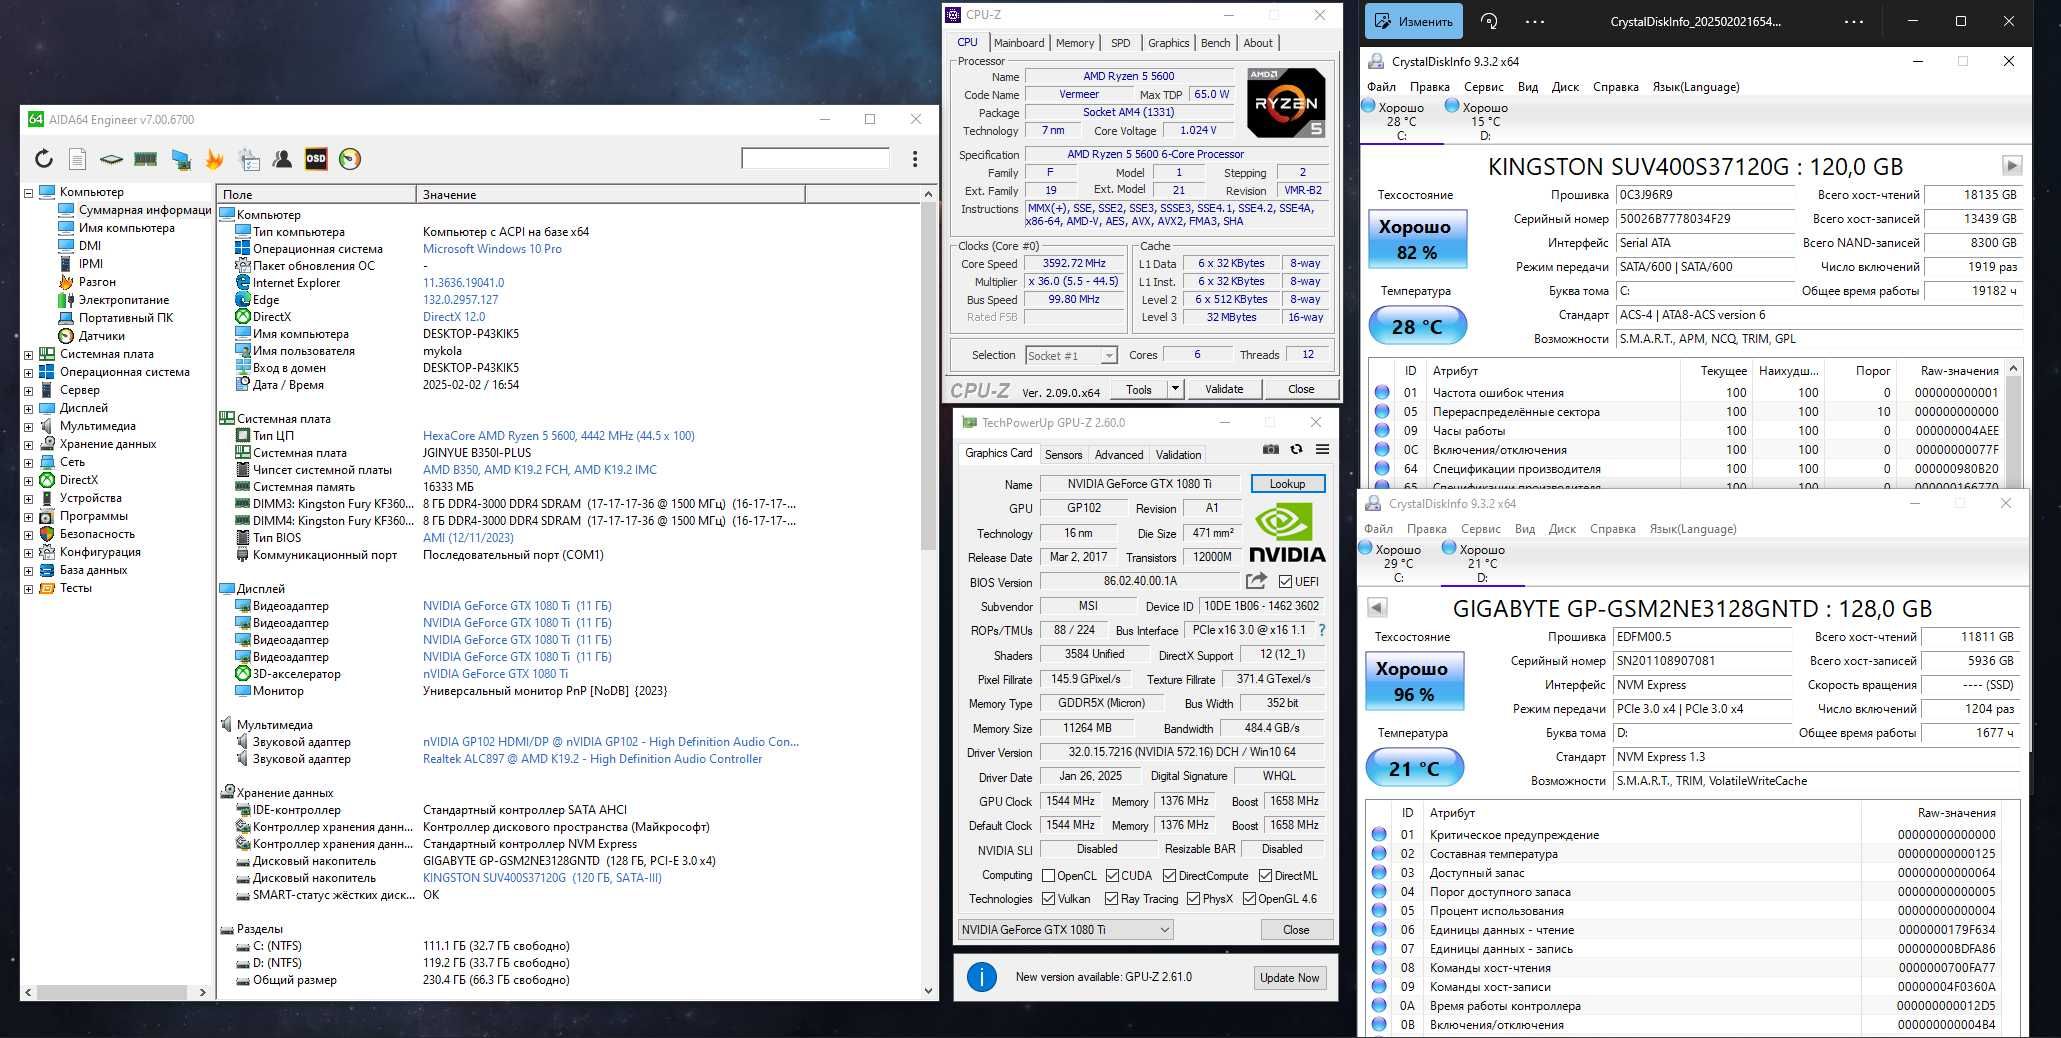Open the Bench tab in CPU-Z
Screen dimensions: 2061x1038
tap(1215, 43)
